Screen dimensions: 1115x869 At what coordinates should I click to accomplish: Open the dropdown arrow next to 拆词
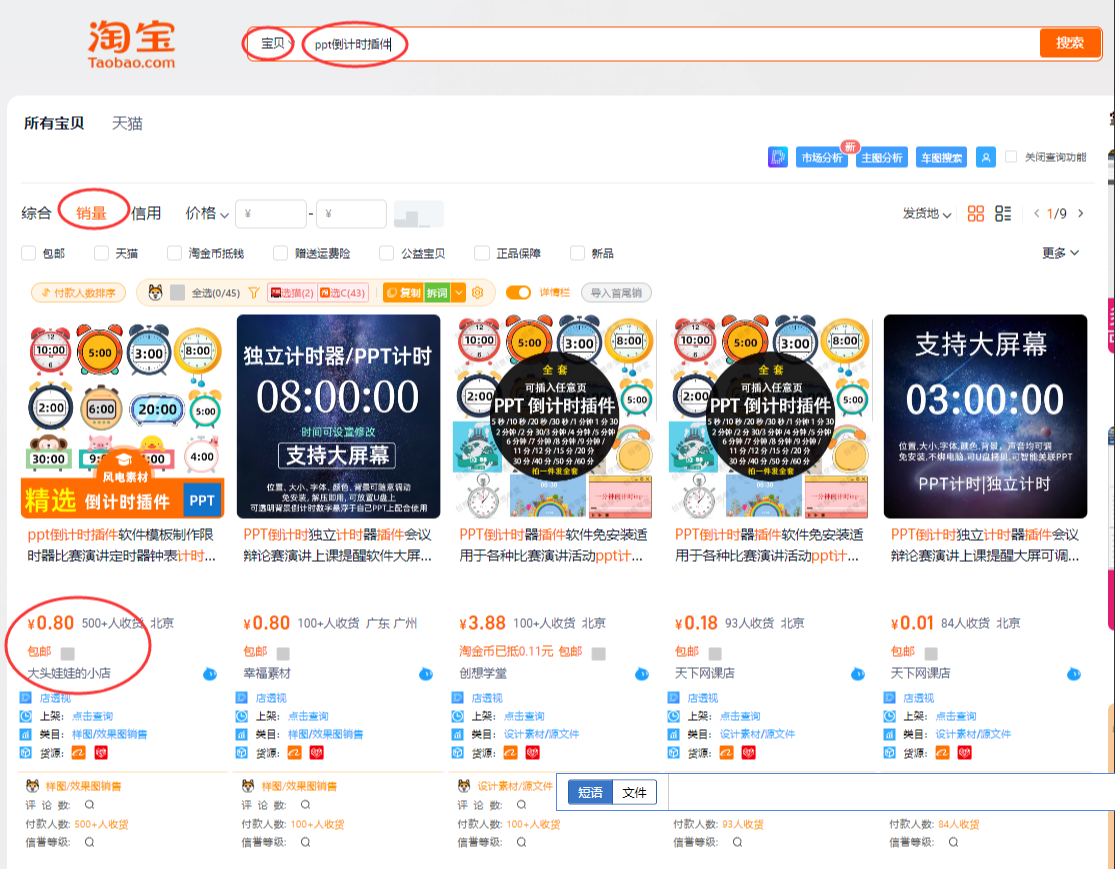(459, 292)
